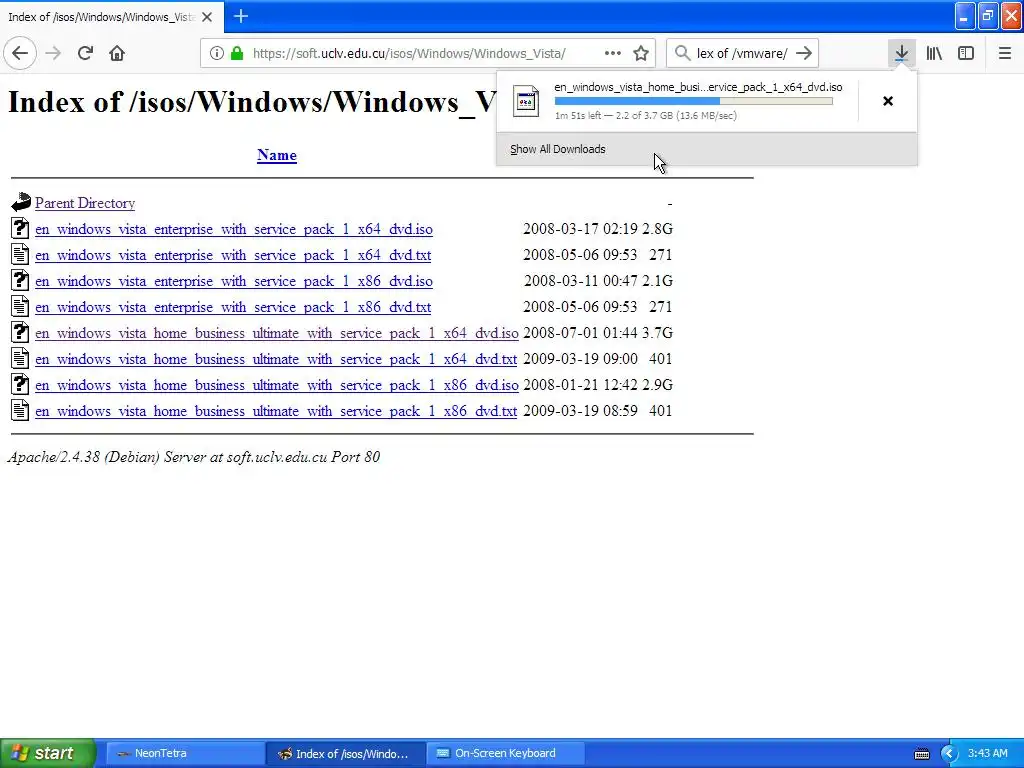Switch to Index of /isos taskbar button
1024x768 pixels.
tap(346, 753)
